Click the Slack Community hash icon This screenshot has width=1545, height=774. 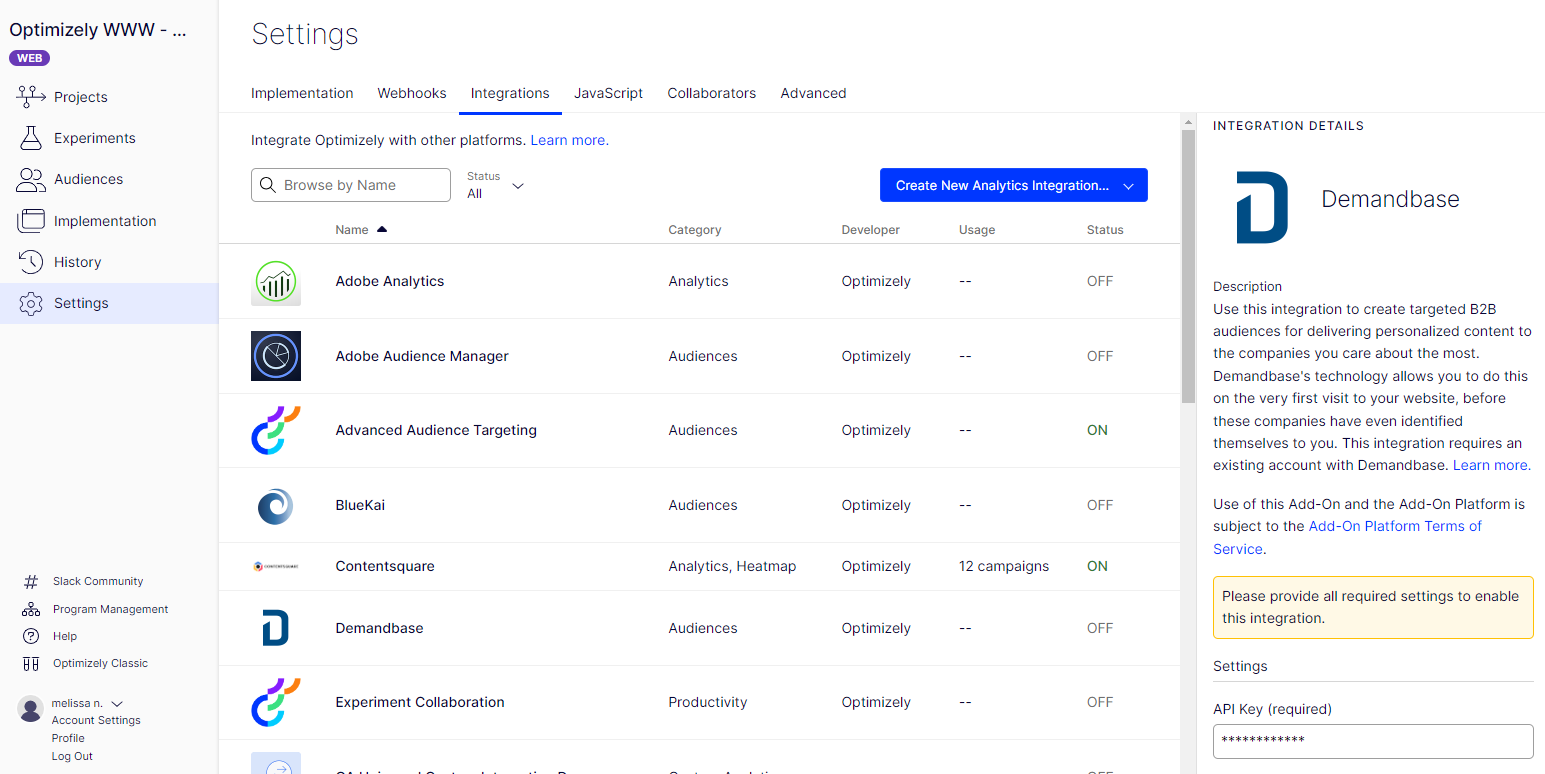pyautogui.click(x=31, y=581)
